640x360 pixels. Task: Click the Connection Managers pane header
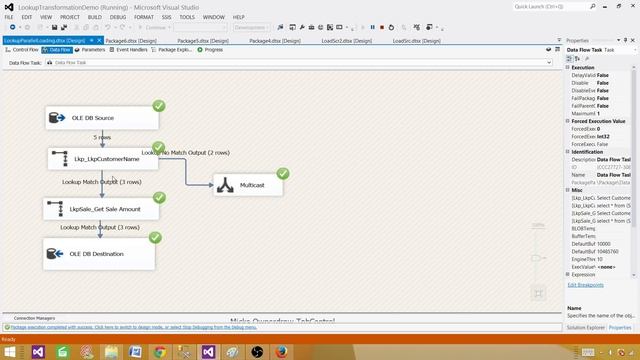pyautogui.click(x=34, y=318)
